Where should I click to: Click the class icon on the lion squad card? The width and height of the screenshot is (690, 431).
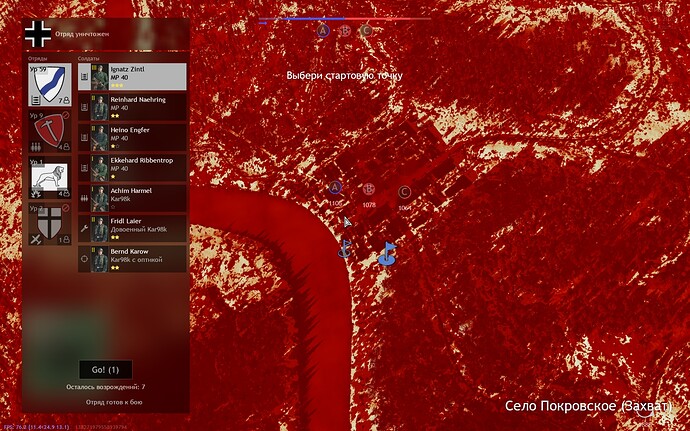tap(36, 193)
